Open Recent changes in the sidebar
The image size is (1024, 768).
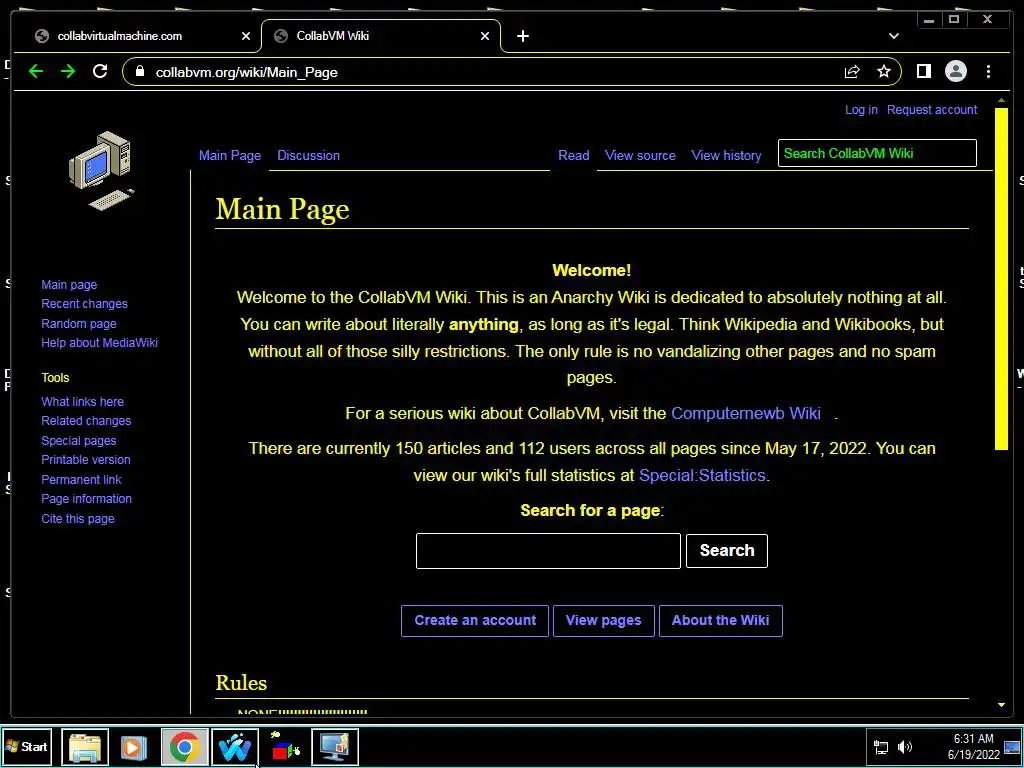[84, 304]
